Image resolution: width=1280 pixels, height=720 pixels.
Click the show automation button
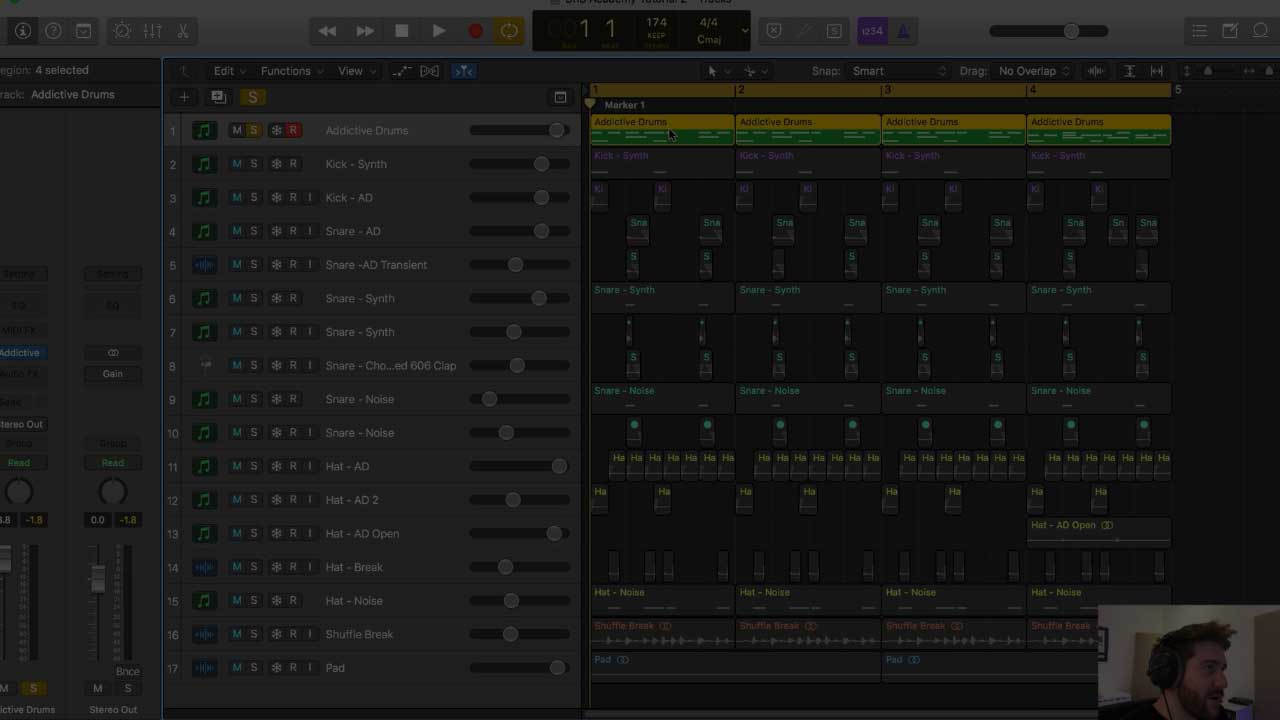(x=401, y=71)
